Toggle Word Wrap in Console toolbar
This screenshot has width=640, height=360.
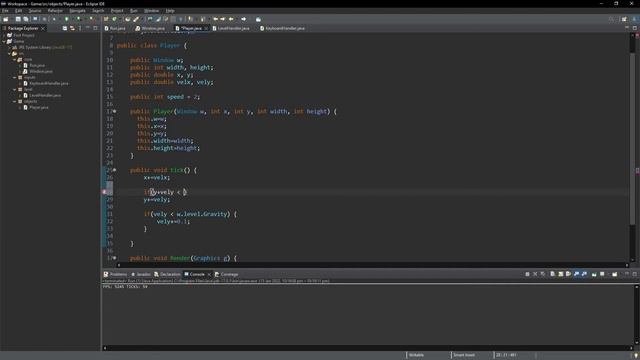coord(568,274)
